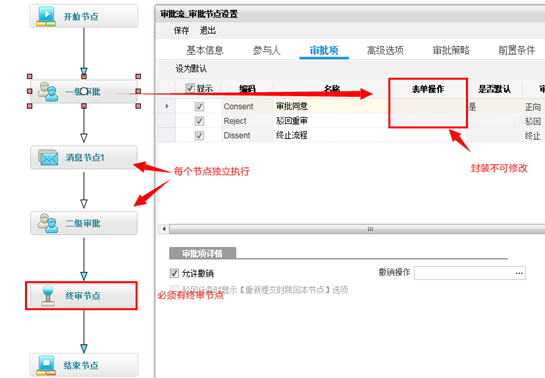Screen dimensions: 545x378
Task: Click the 保存 button
Action: pos(181,31)
